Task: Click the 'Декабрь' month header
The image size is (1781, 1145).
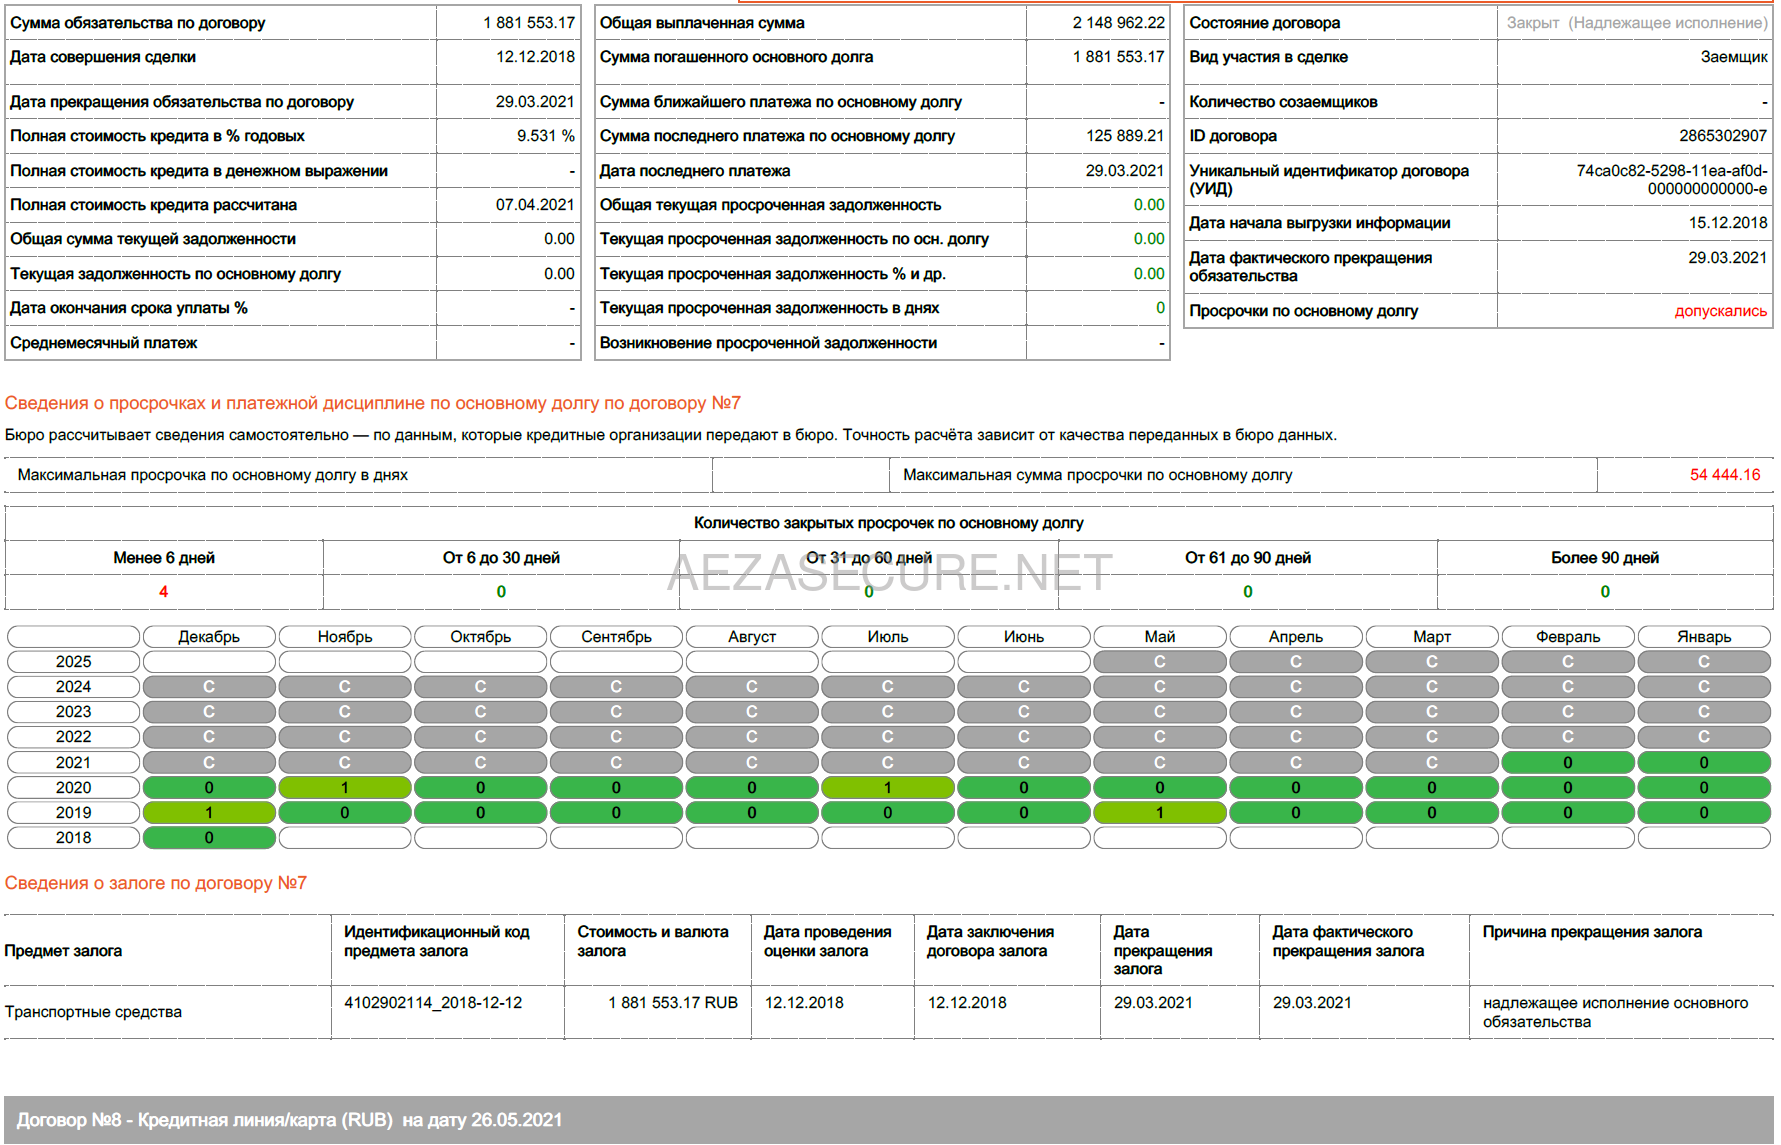Action: pyautogui.click(x=209, y=637)
